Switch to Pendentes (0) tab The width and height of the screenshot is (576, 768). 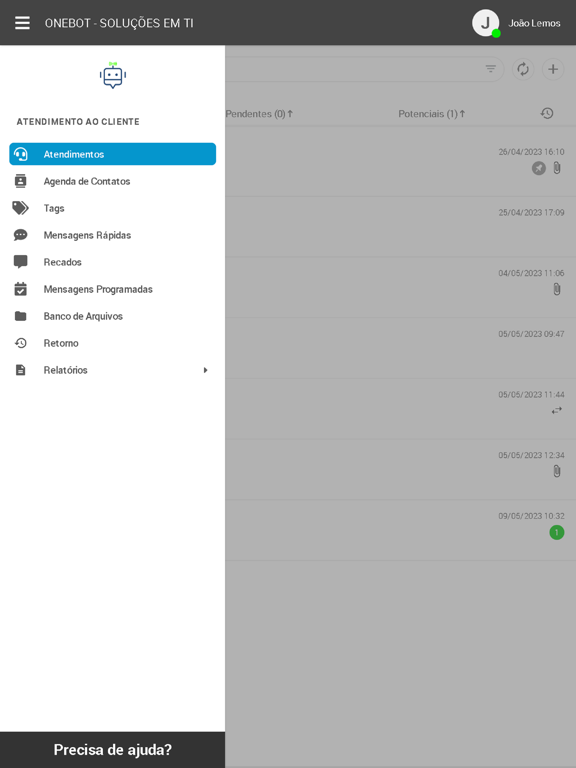click(259, 114)
